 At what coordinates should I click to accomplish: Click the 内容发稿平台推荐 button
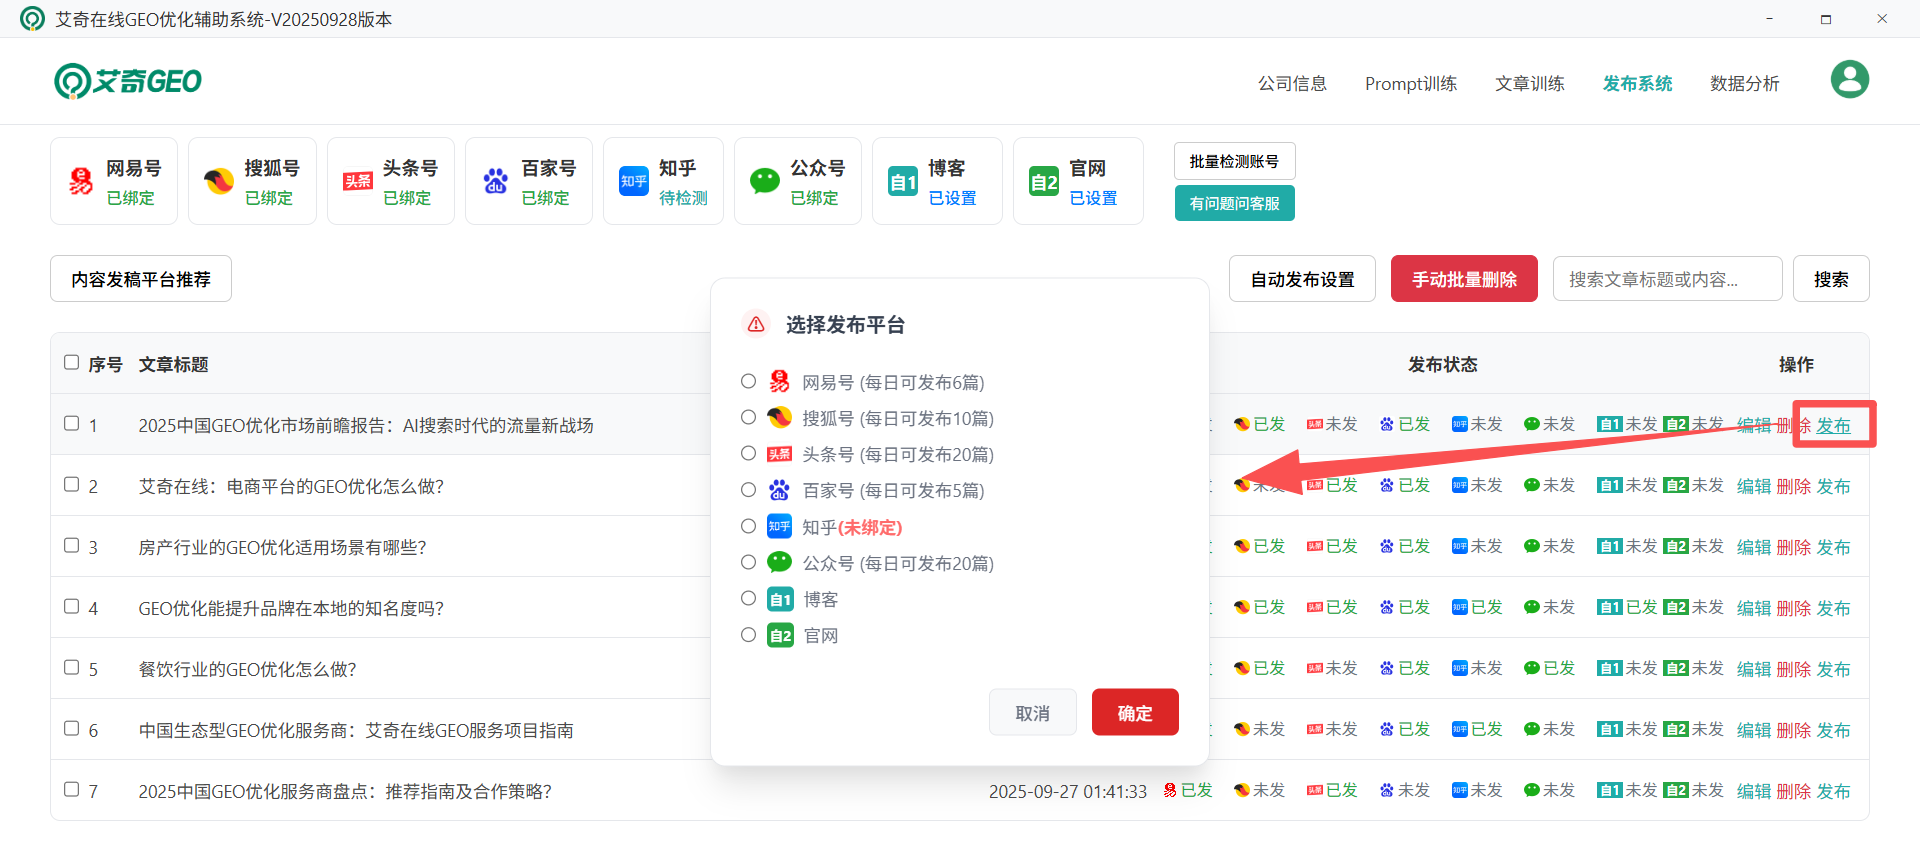141,279
